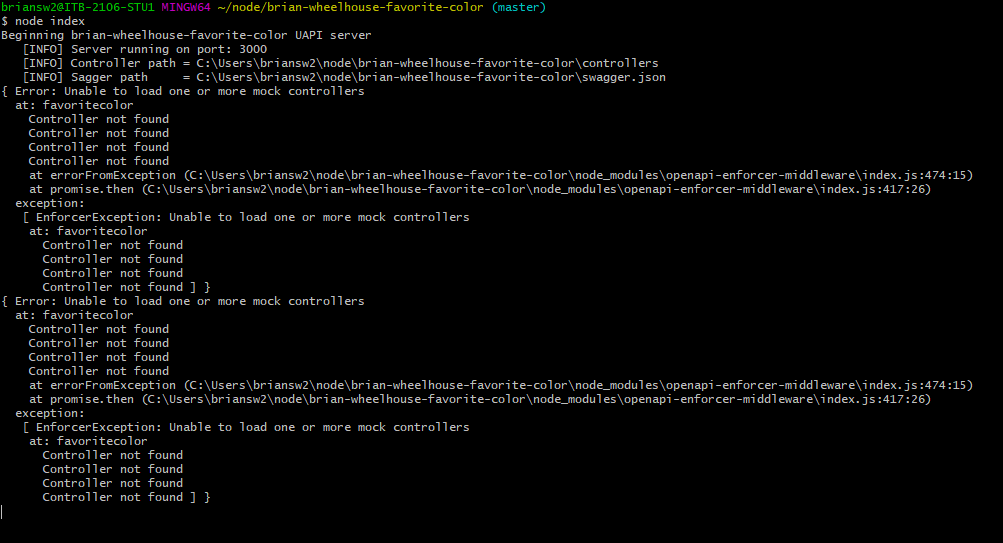Image resolution: width=1003 pixels, height=543 pixels.
Task: Click the Controller path controllers folder line
Action: [340, 63]
